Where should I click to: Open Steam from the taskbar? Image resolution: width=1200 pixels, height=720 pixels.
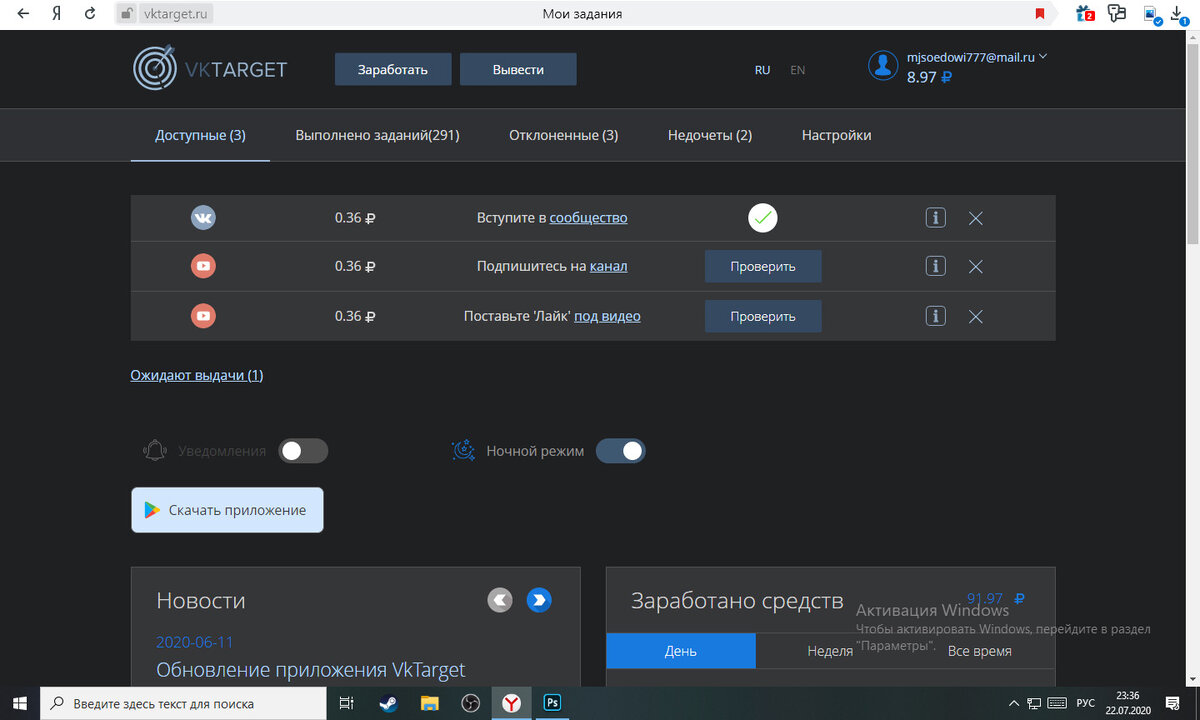coord(387,703)
